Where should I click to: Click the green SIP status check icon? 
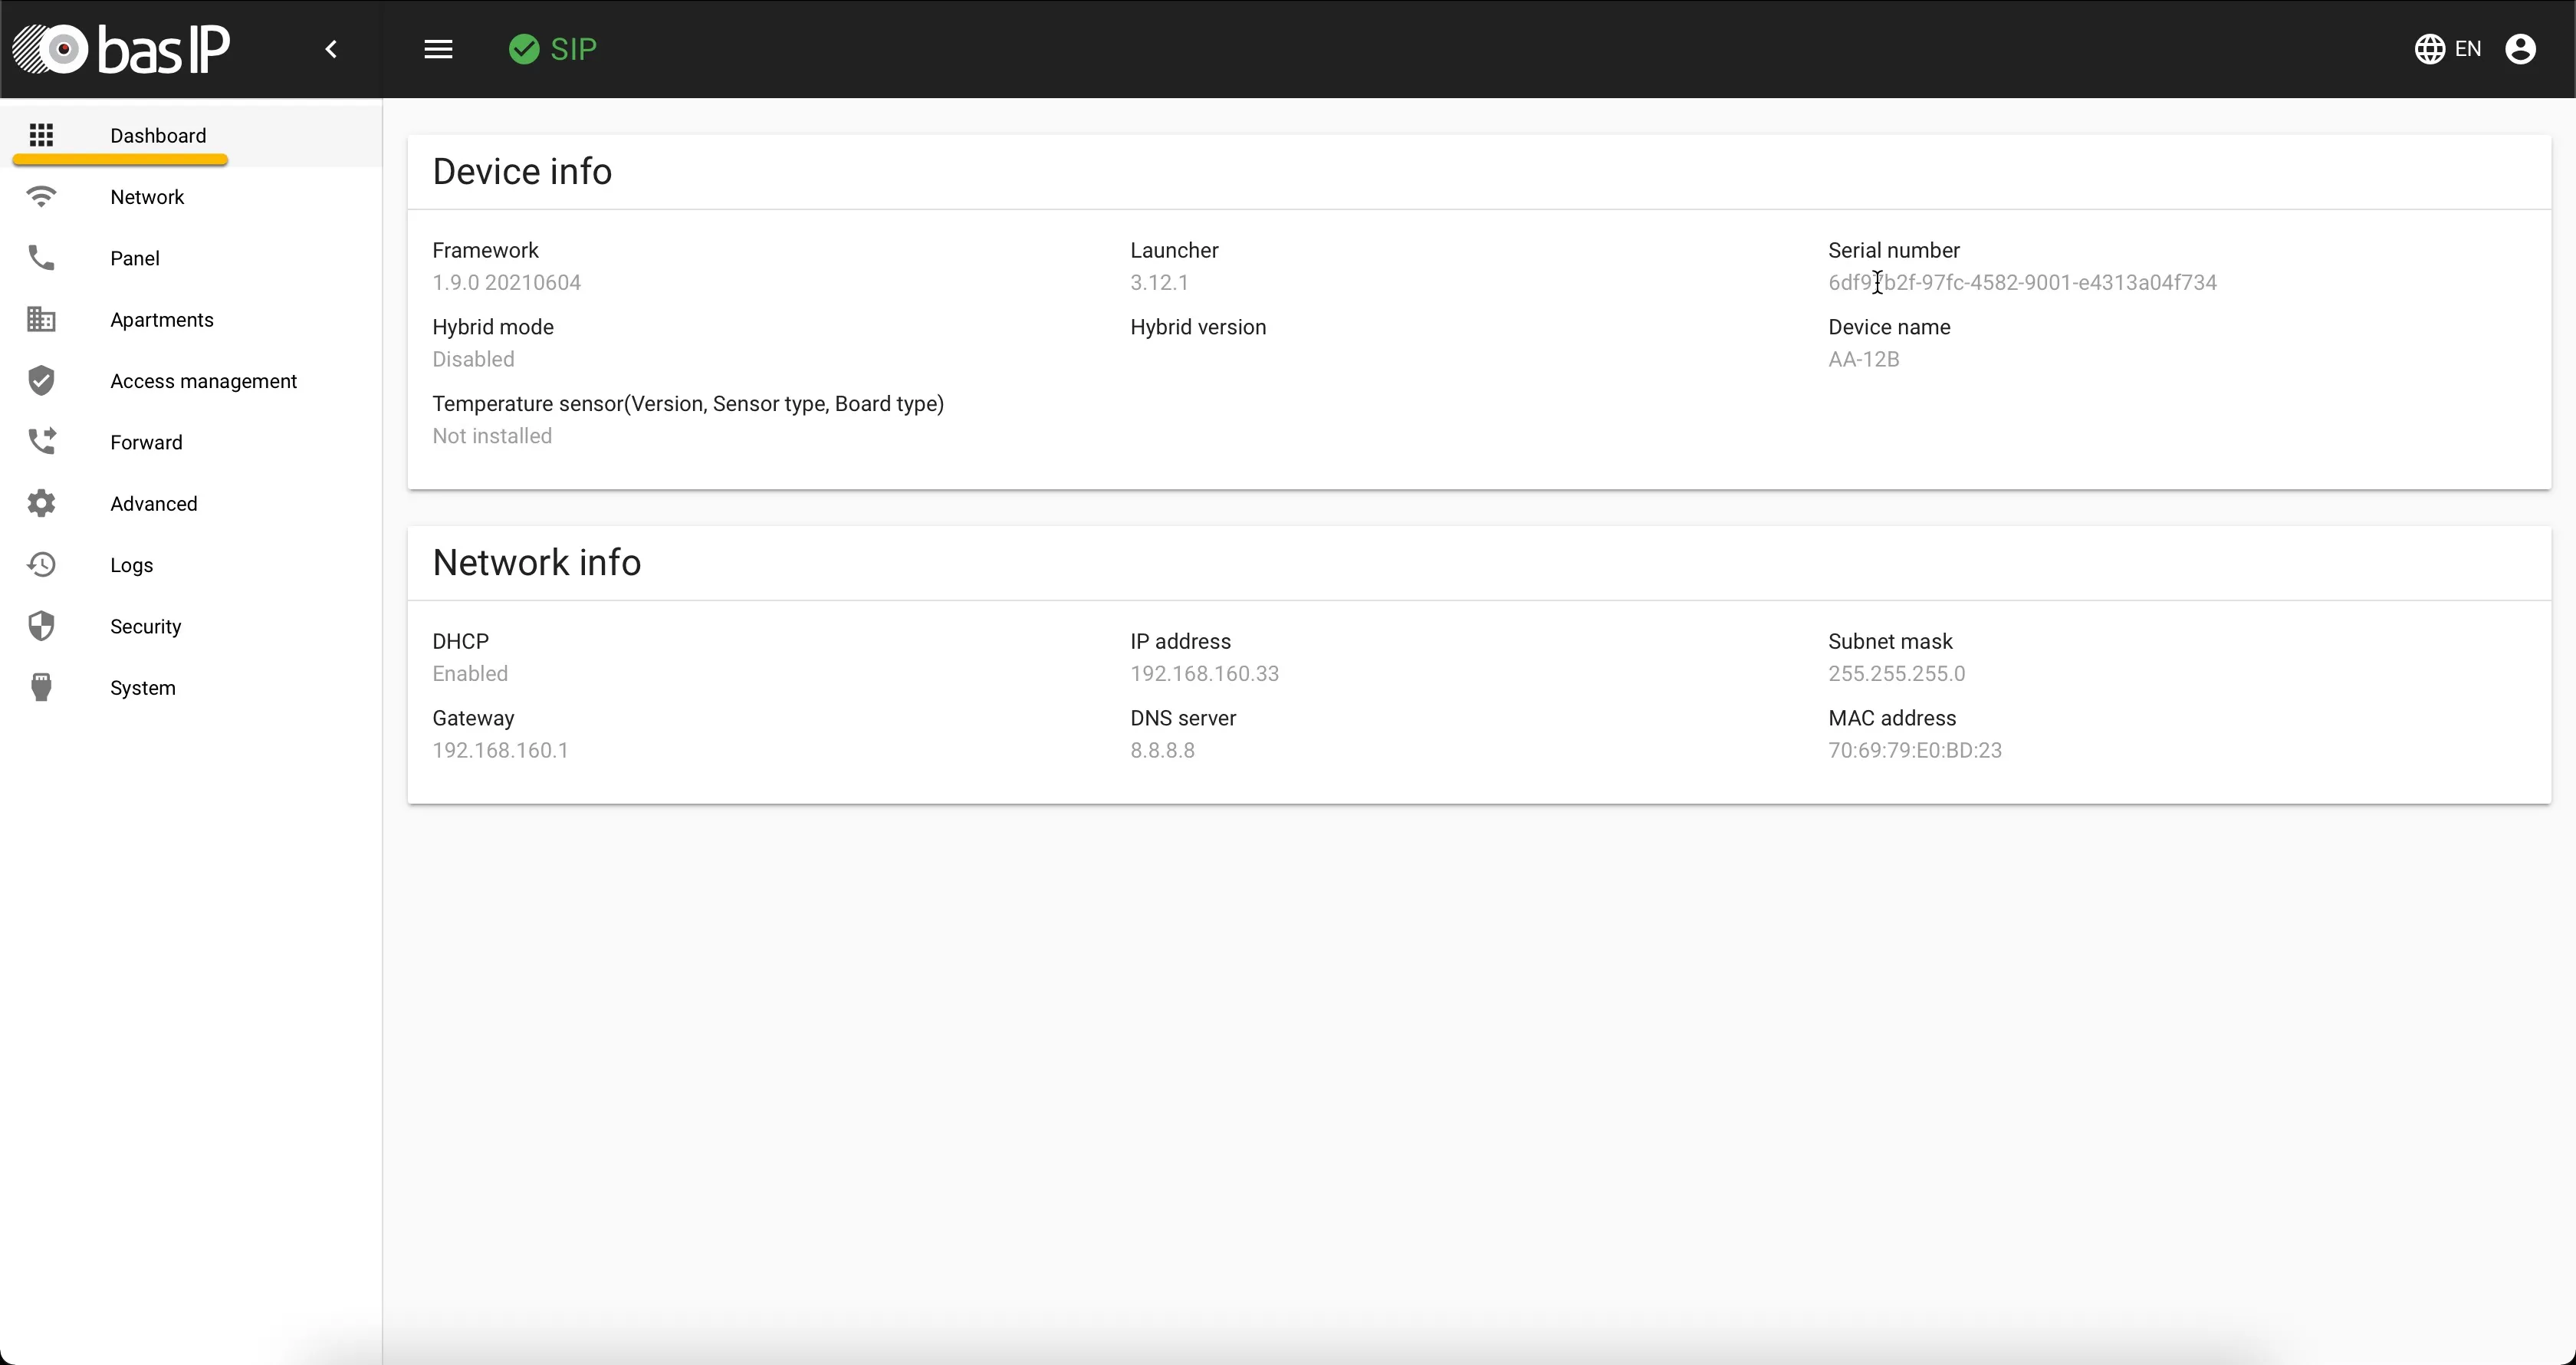(x=523, y=49)
